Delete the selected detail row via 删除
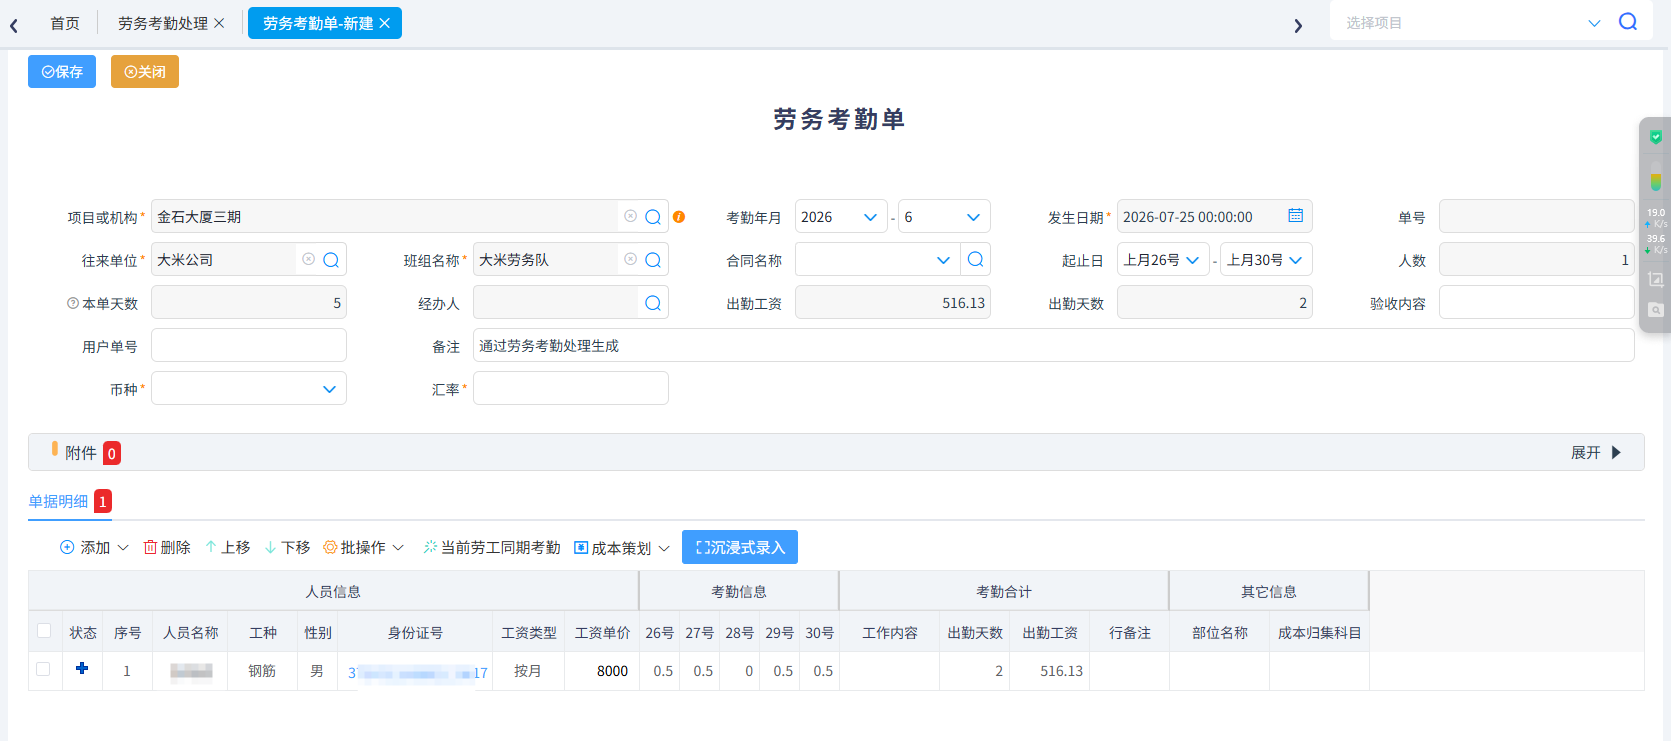Viewport: 1671px width, 741px height. (x=167, y=547)
